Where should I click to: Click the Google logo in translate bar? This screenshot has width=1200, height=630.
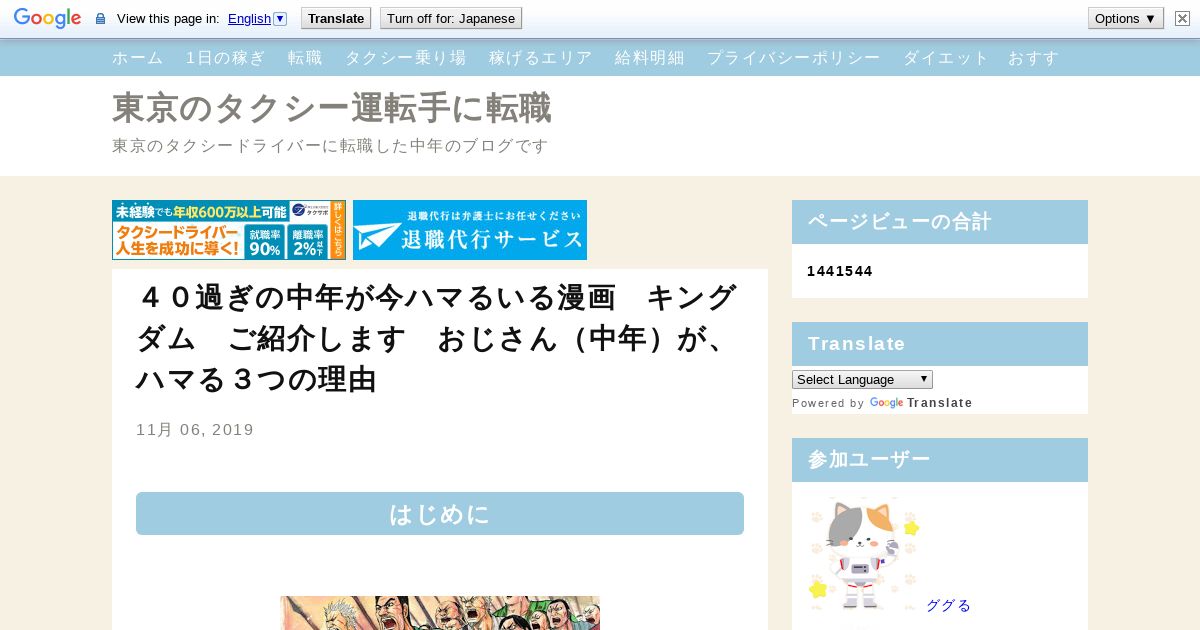pyautogui.click(x=47, y=18)
